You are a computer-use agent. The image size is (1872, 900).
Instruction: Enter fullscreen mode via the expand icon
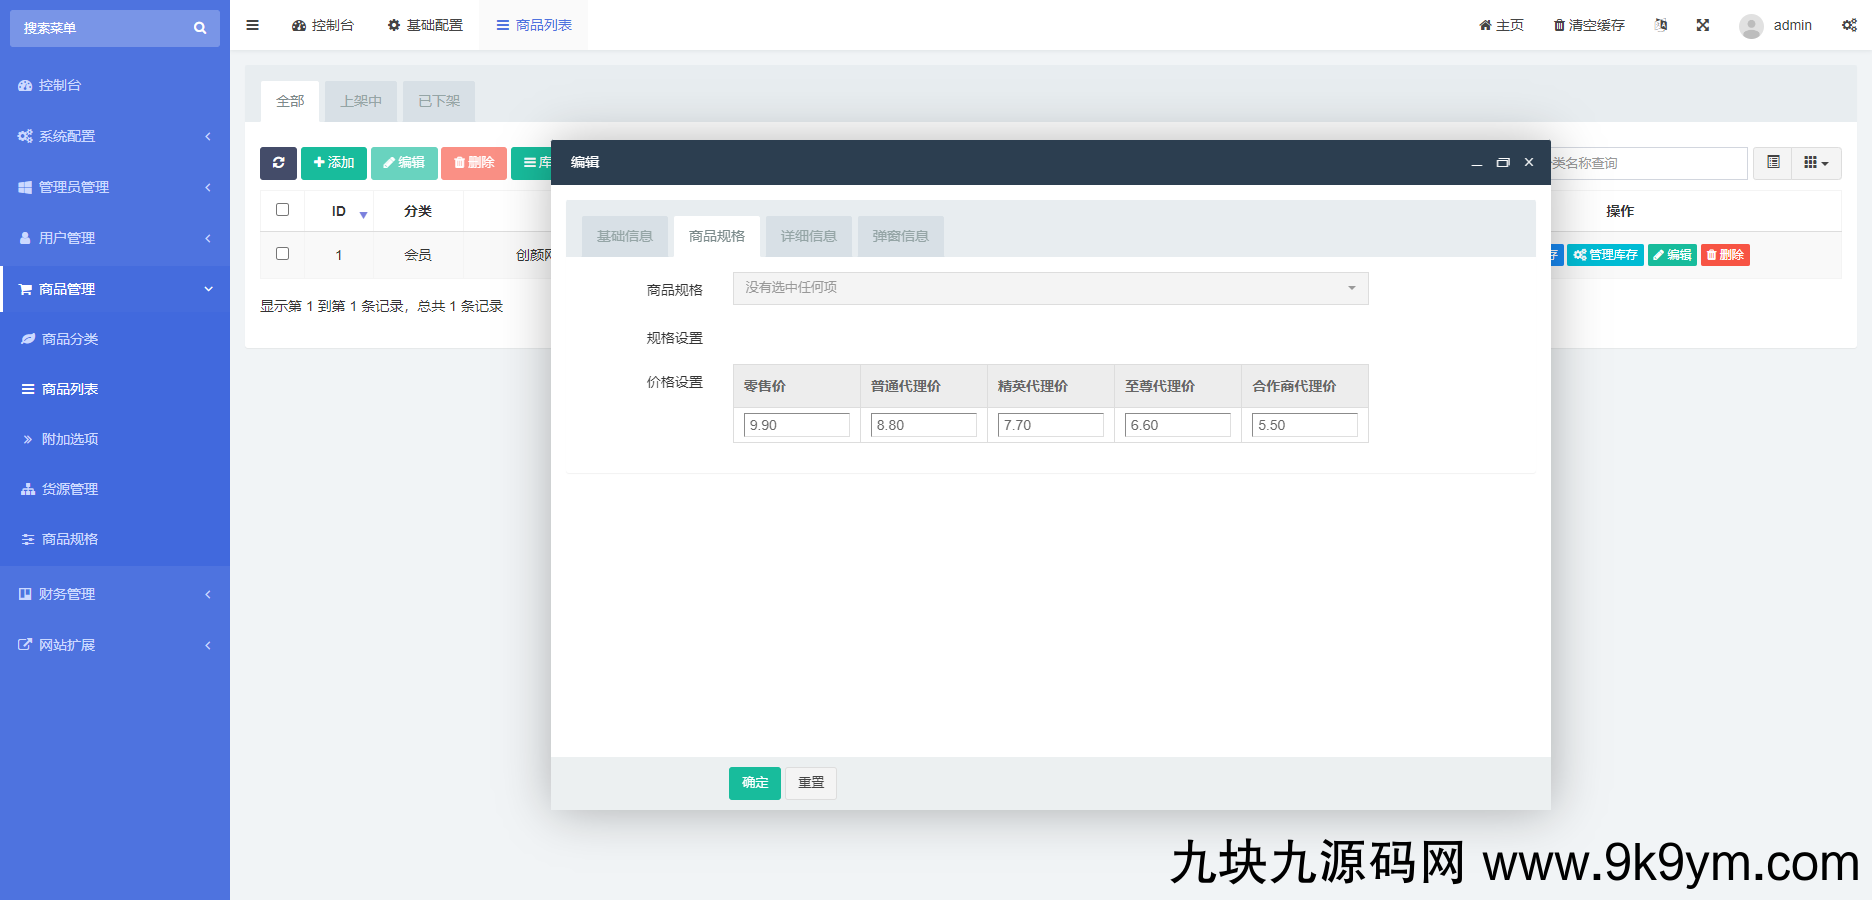tap(1703, 25)
